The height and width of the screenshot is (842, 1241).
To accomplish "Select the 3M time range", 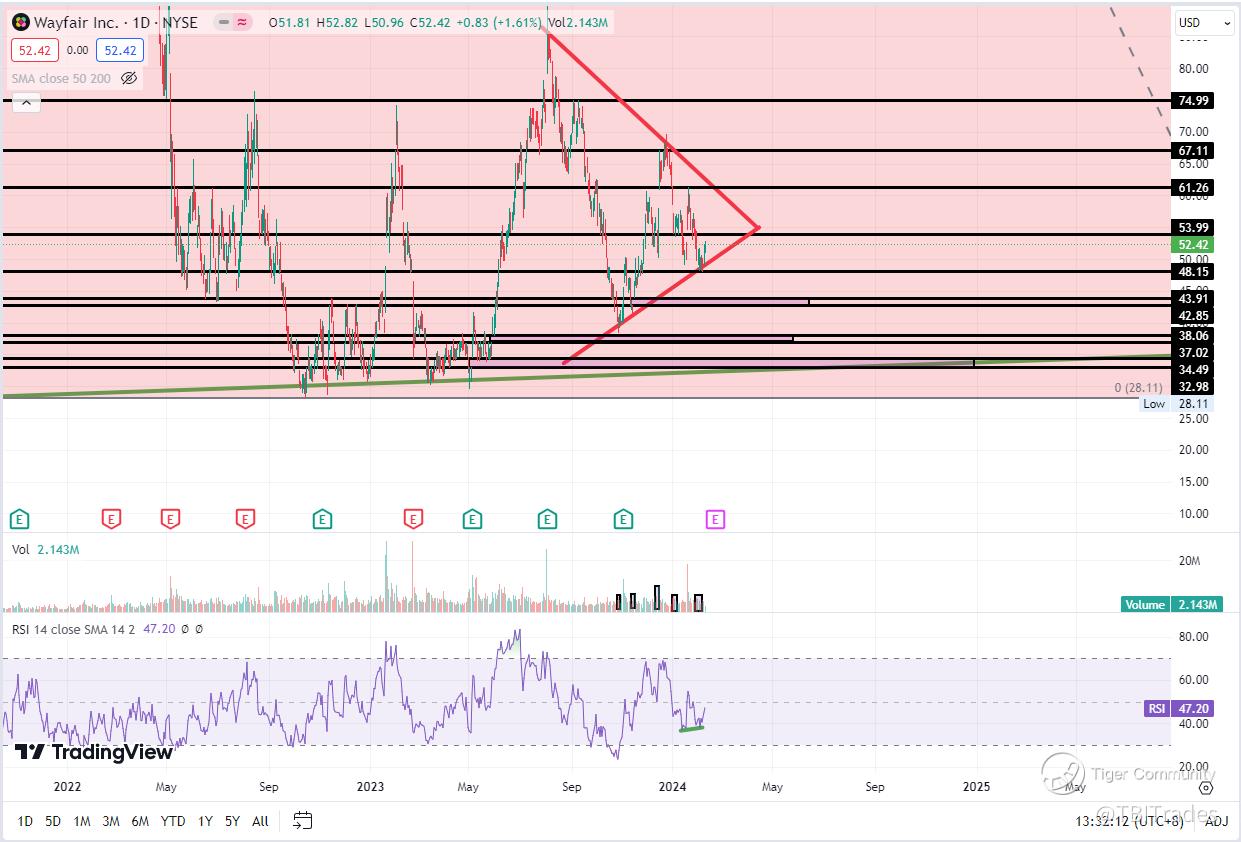I will [x=111, y=821].
